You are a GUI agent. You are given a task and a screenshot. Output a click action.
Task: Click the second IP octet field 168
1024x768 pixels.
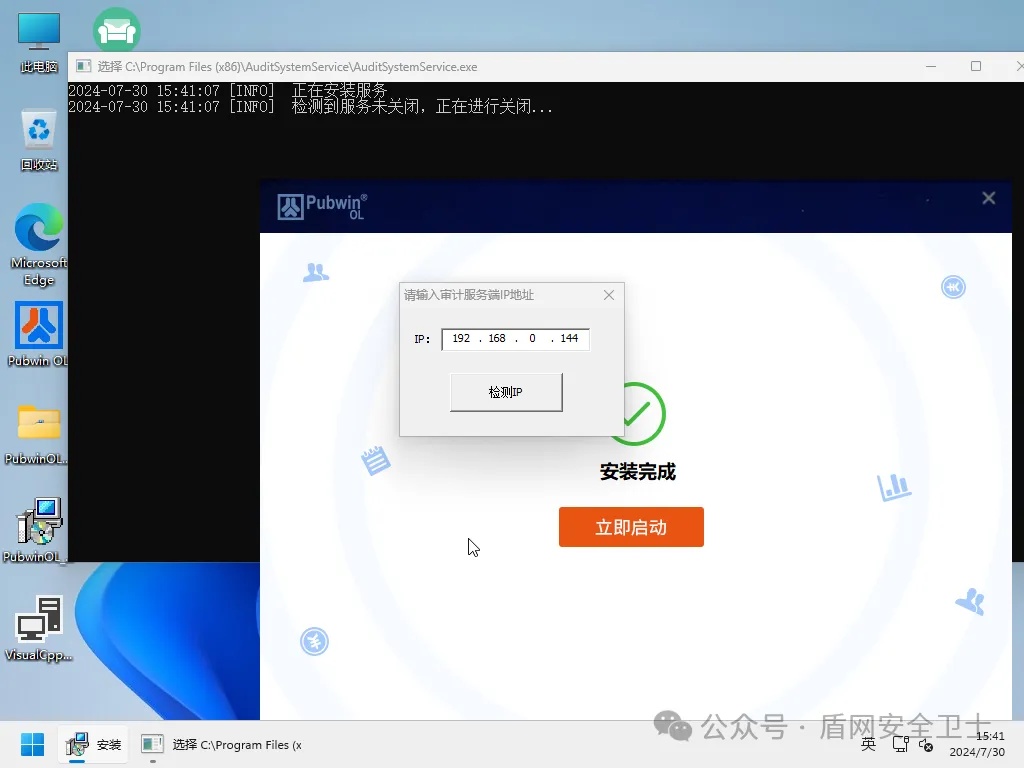pos(497,338)
